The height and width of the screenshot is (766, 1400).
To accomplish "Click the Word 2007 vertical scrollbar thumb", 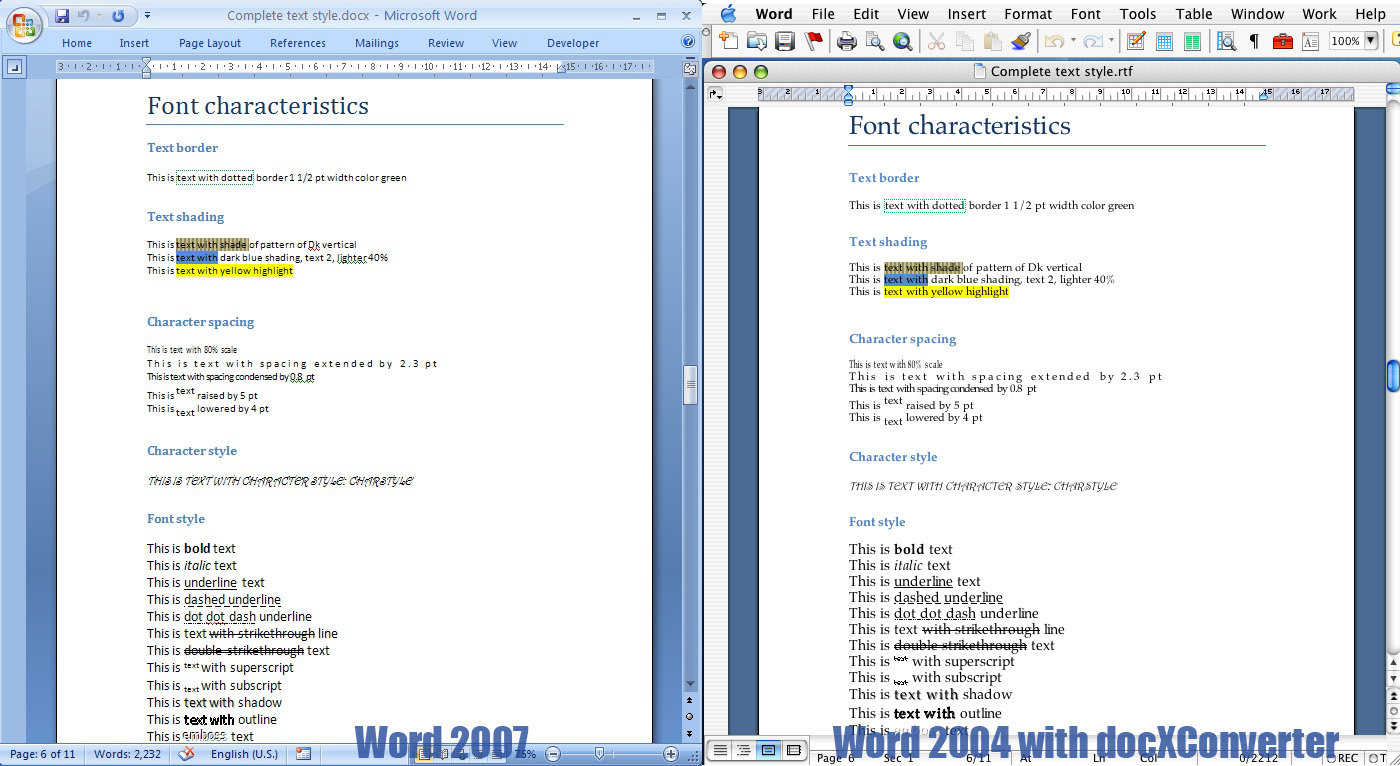I will (x=689, y=385).
